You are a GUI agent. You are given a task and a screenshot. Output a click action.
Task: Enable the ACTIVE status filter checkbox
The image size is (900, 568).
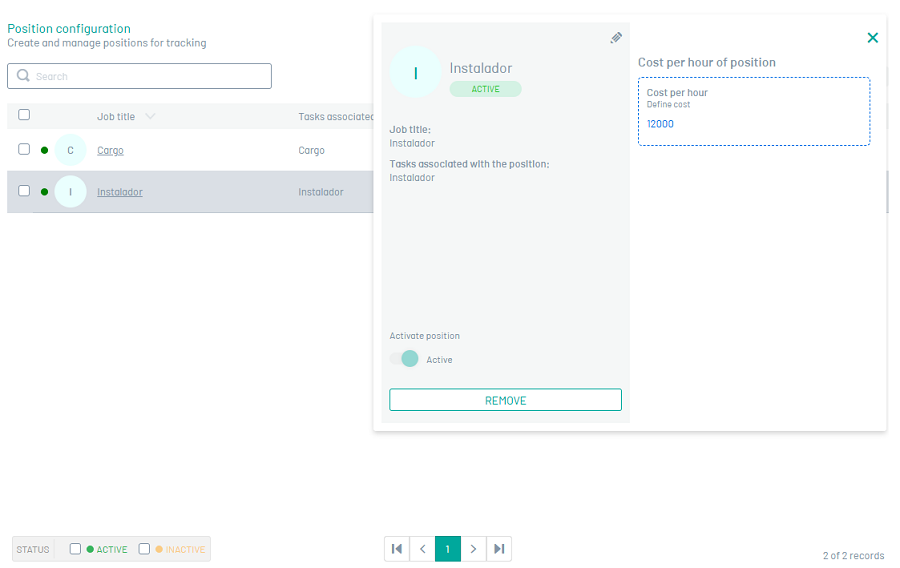tap(75, 549)
